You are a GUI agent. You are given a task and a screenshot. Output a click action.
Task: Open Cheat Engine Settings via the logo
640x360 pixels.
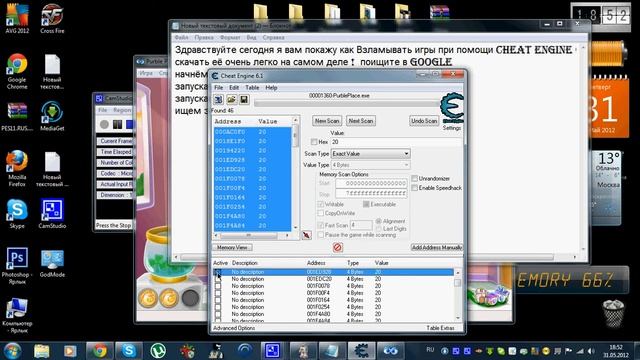(452, 108)
